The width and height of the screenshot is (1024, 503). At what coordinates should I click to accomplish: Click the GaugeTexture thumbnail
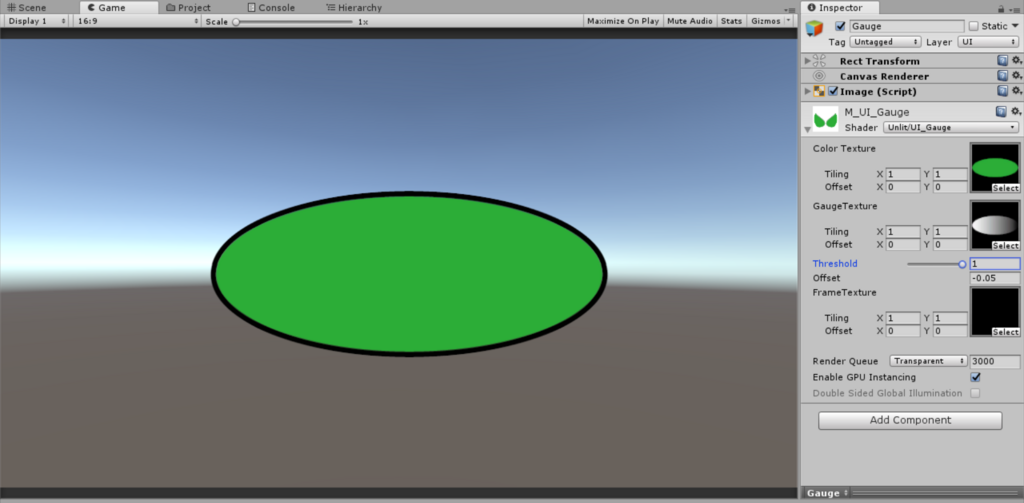[995, 225]
